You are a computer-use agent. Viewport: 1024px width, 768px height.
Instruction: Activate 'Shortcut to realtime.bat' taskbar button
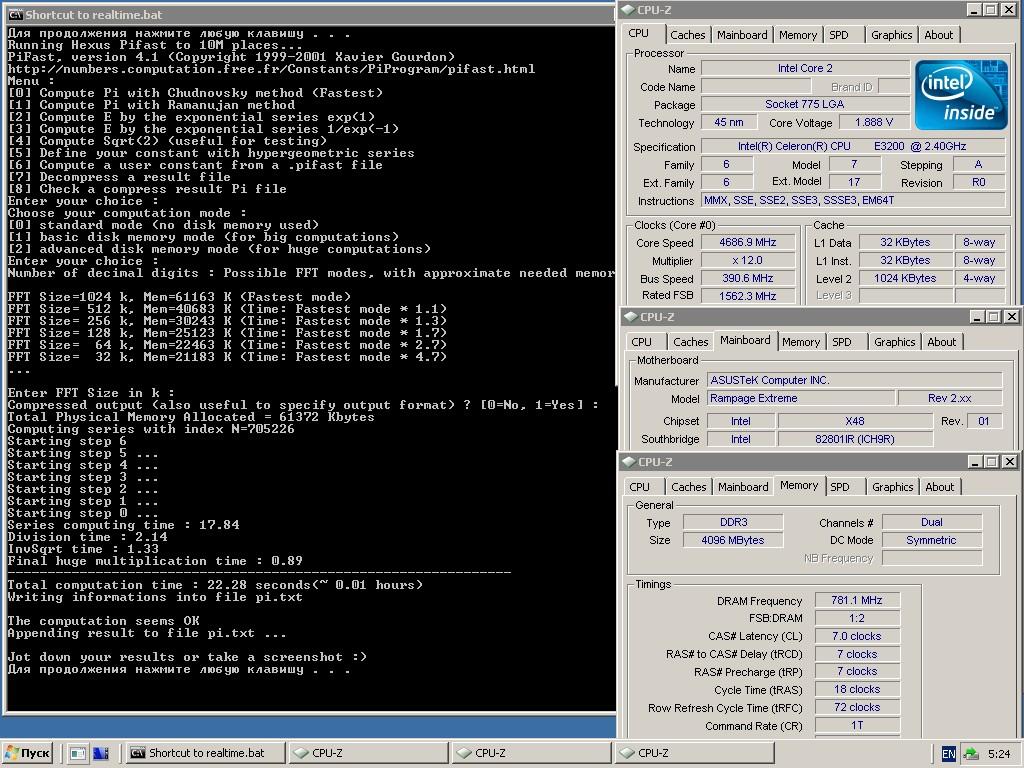click(205, 753)
